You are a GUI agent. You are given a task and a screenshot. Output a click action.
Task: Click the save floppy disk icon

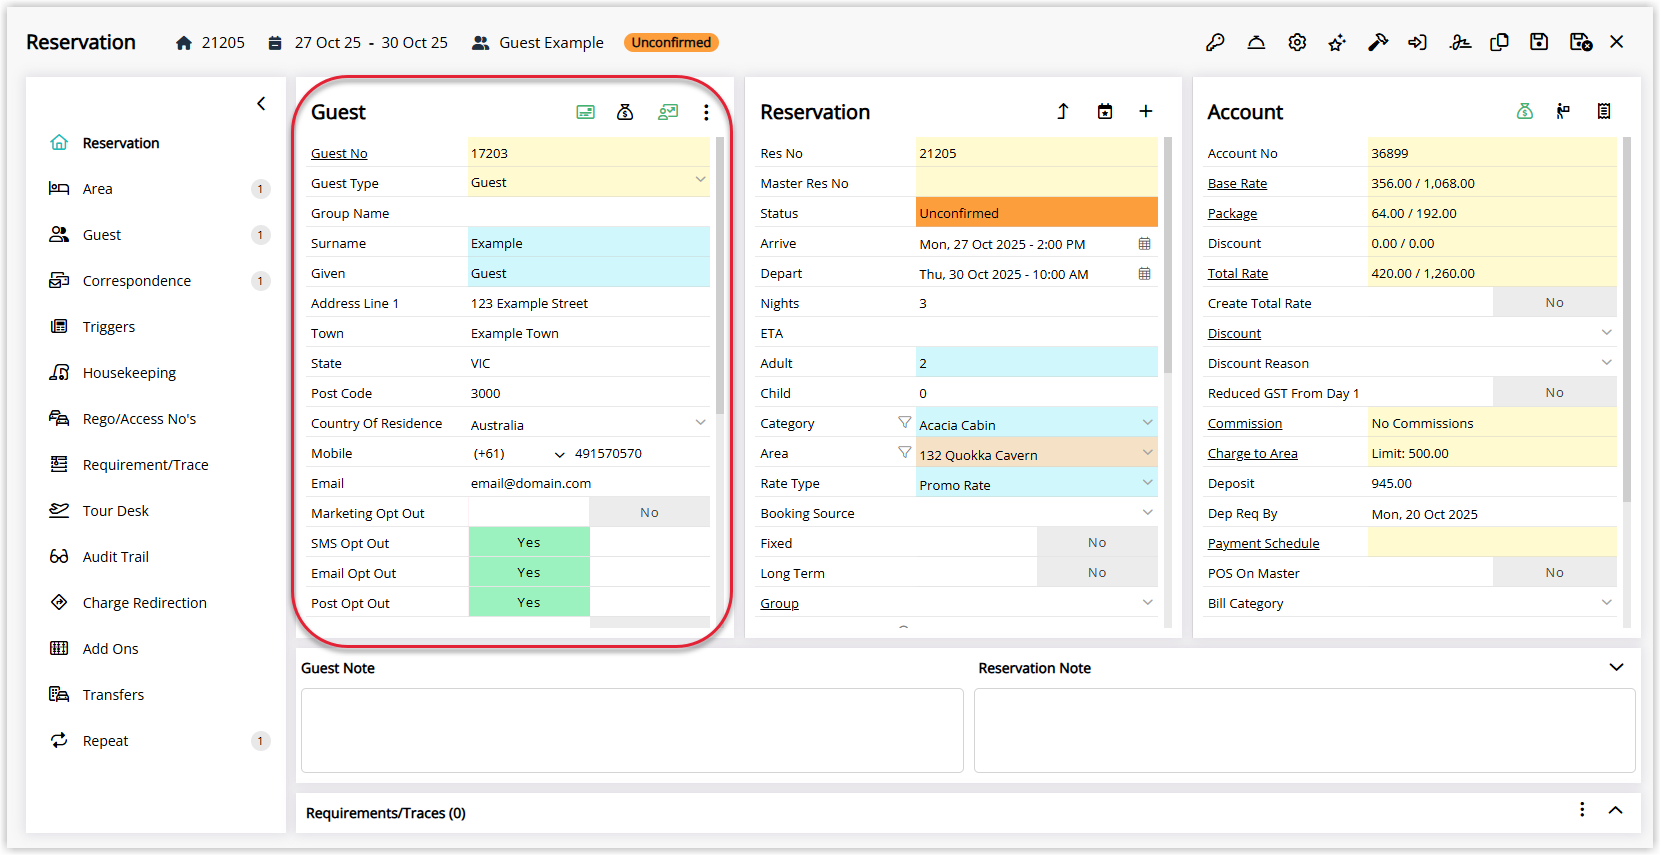(1539, 42)
